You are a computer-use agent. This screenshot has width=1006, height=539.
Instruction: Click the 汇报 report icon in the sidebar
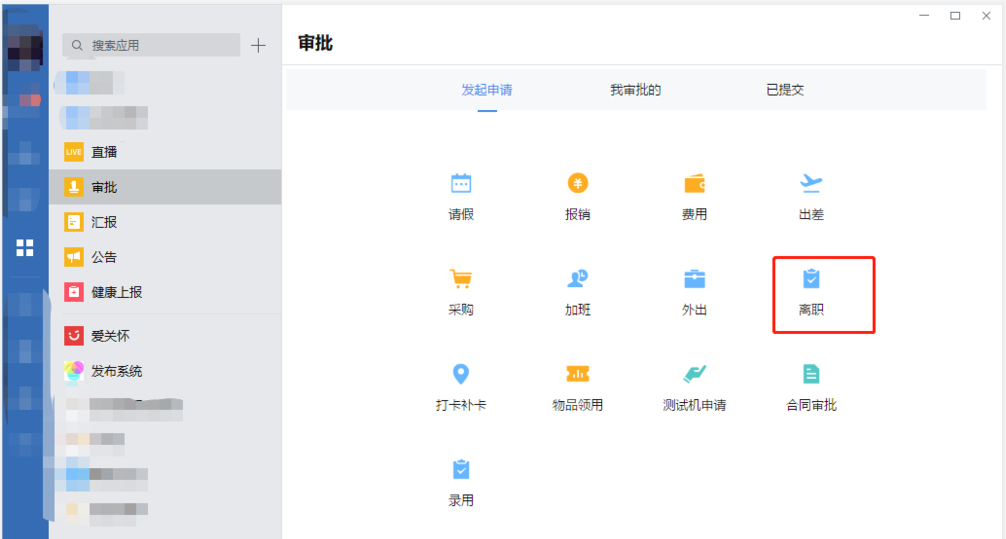pos(74,222)
